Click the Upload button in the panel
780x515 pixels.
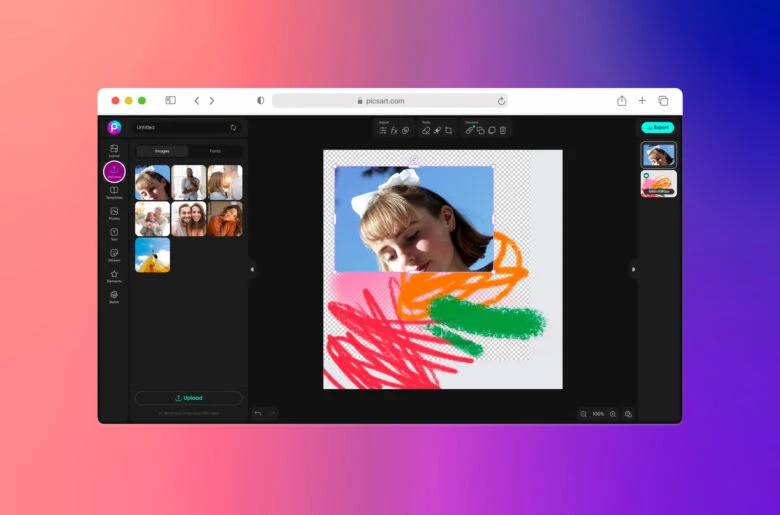point(188,398)
